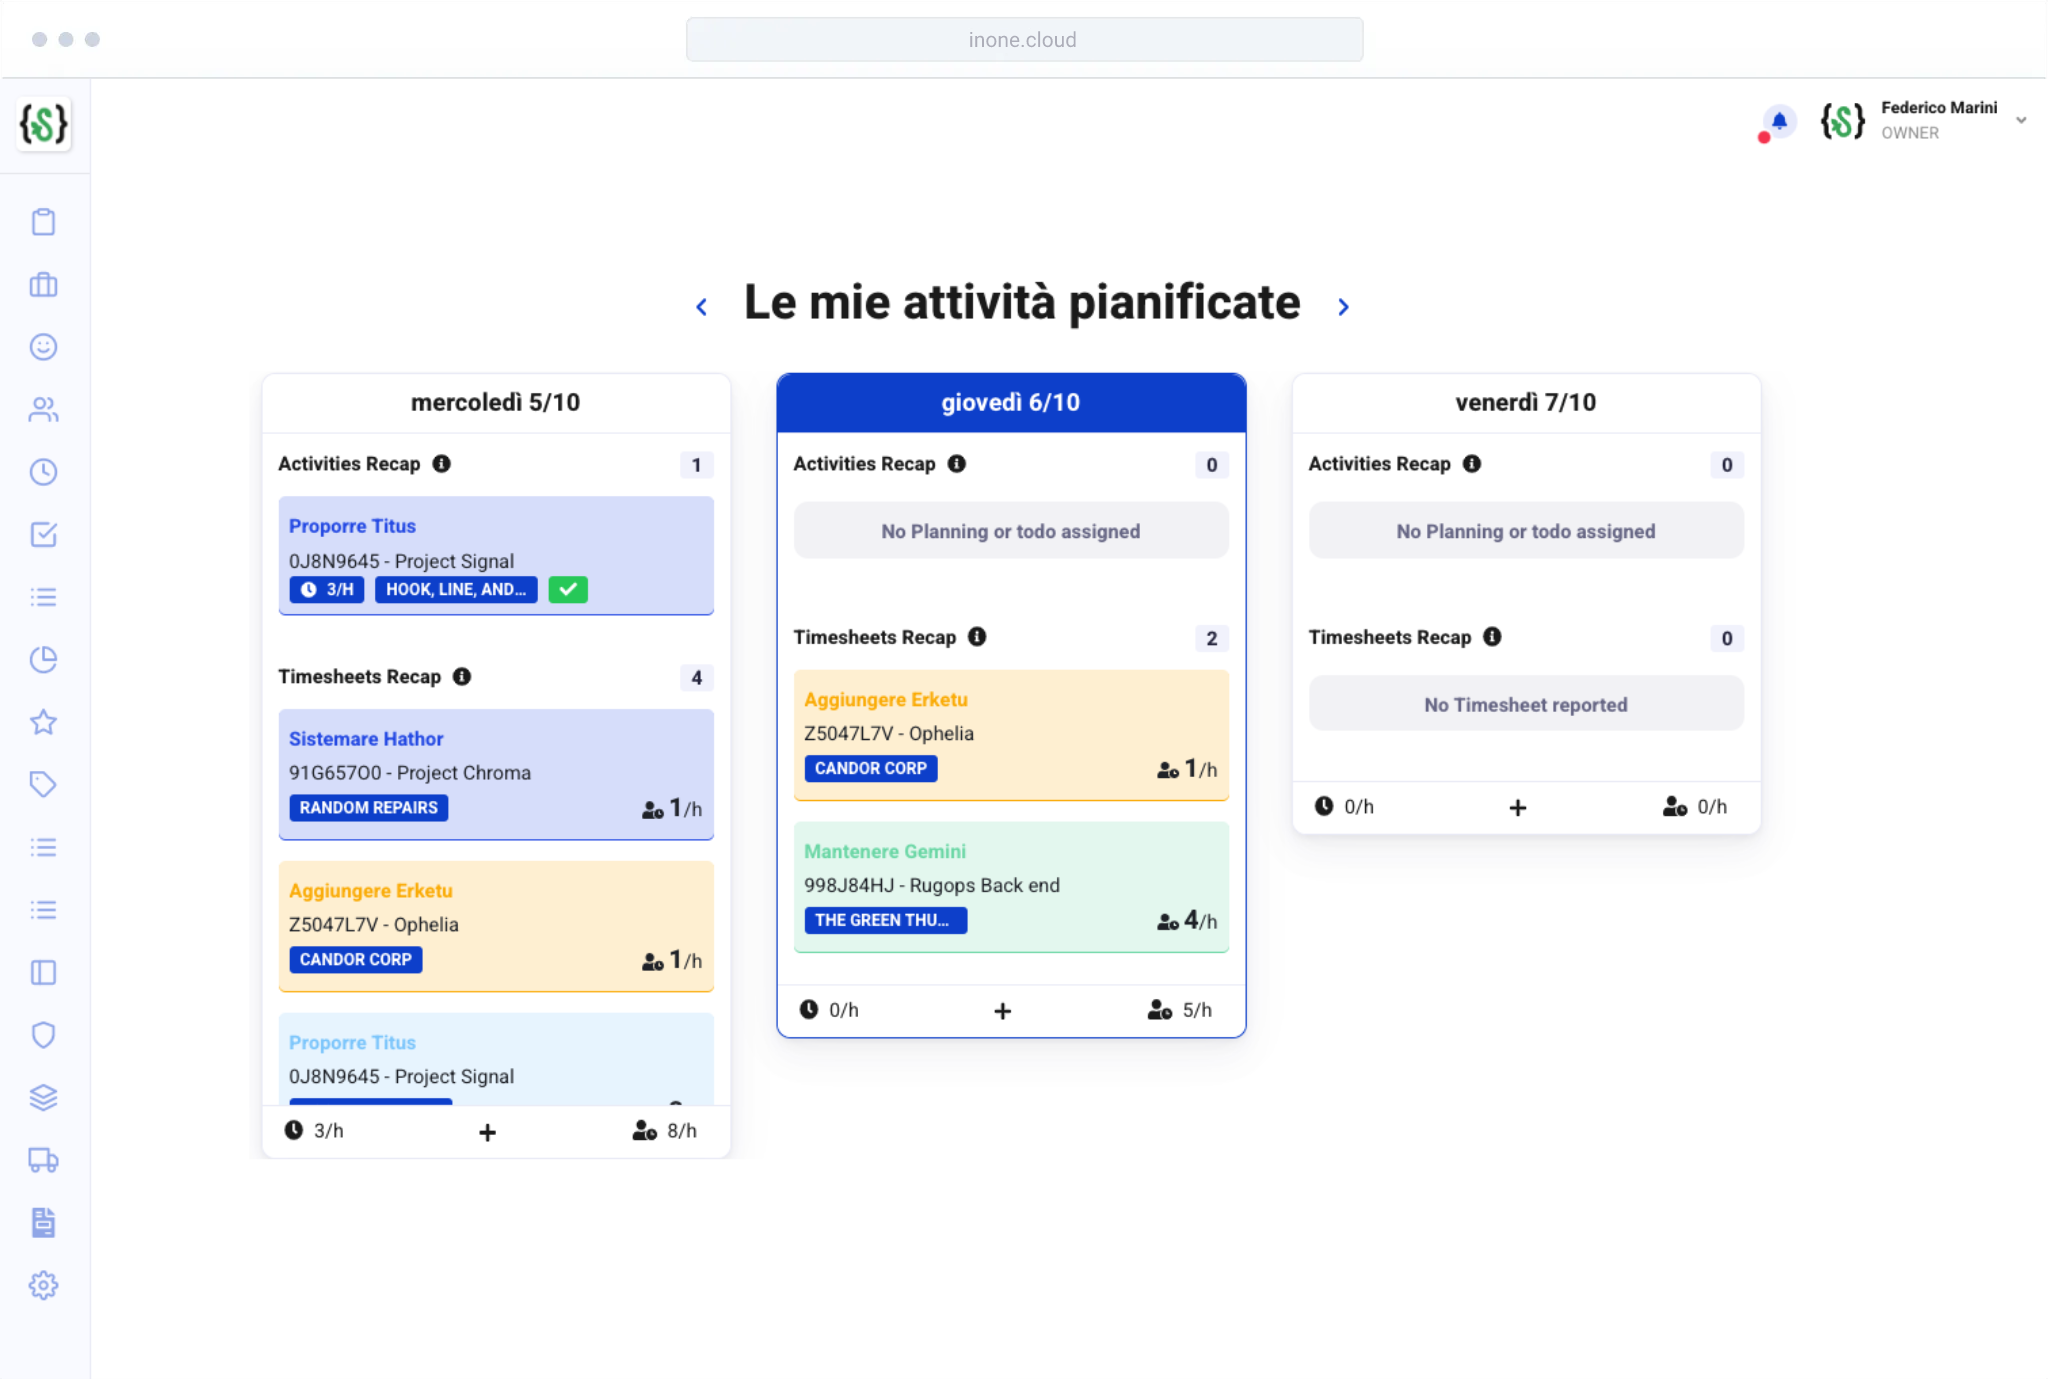
Task: Click the star favorites icon
Action: 43,722
